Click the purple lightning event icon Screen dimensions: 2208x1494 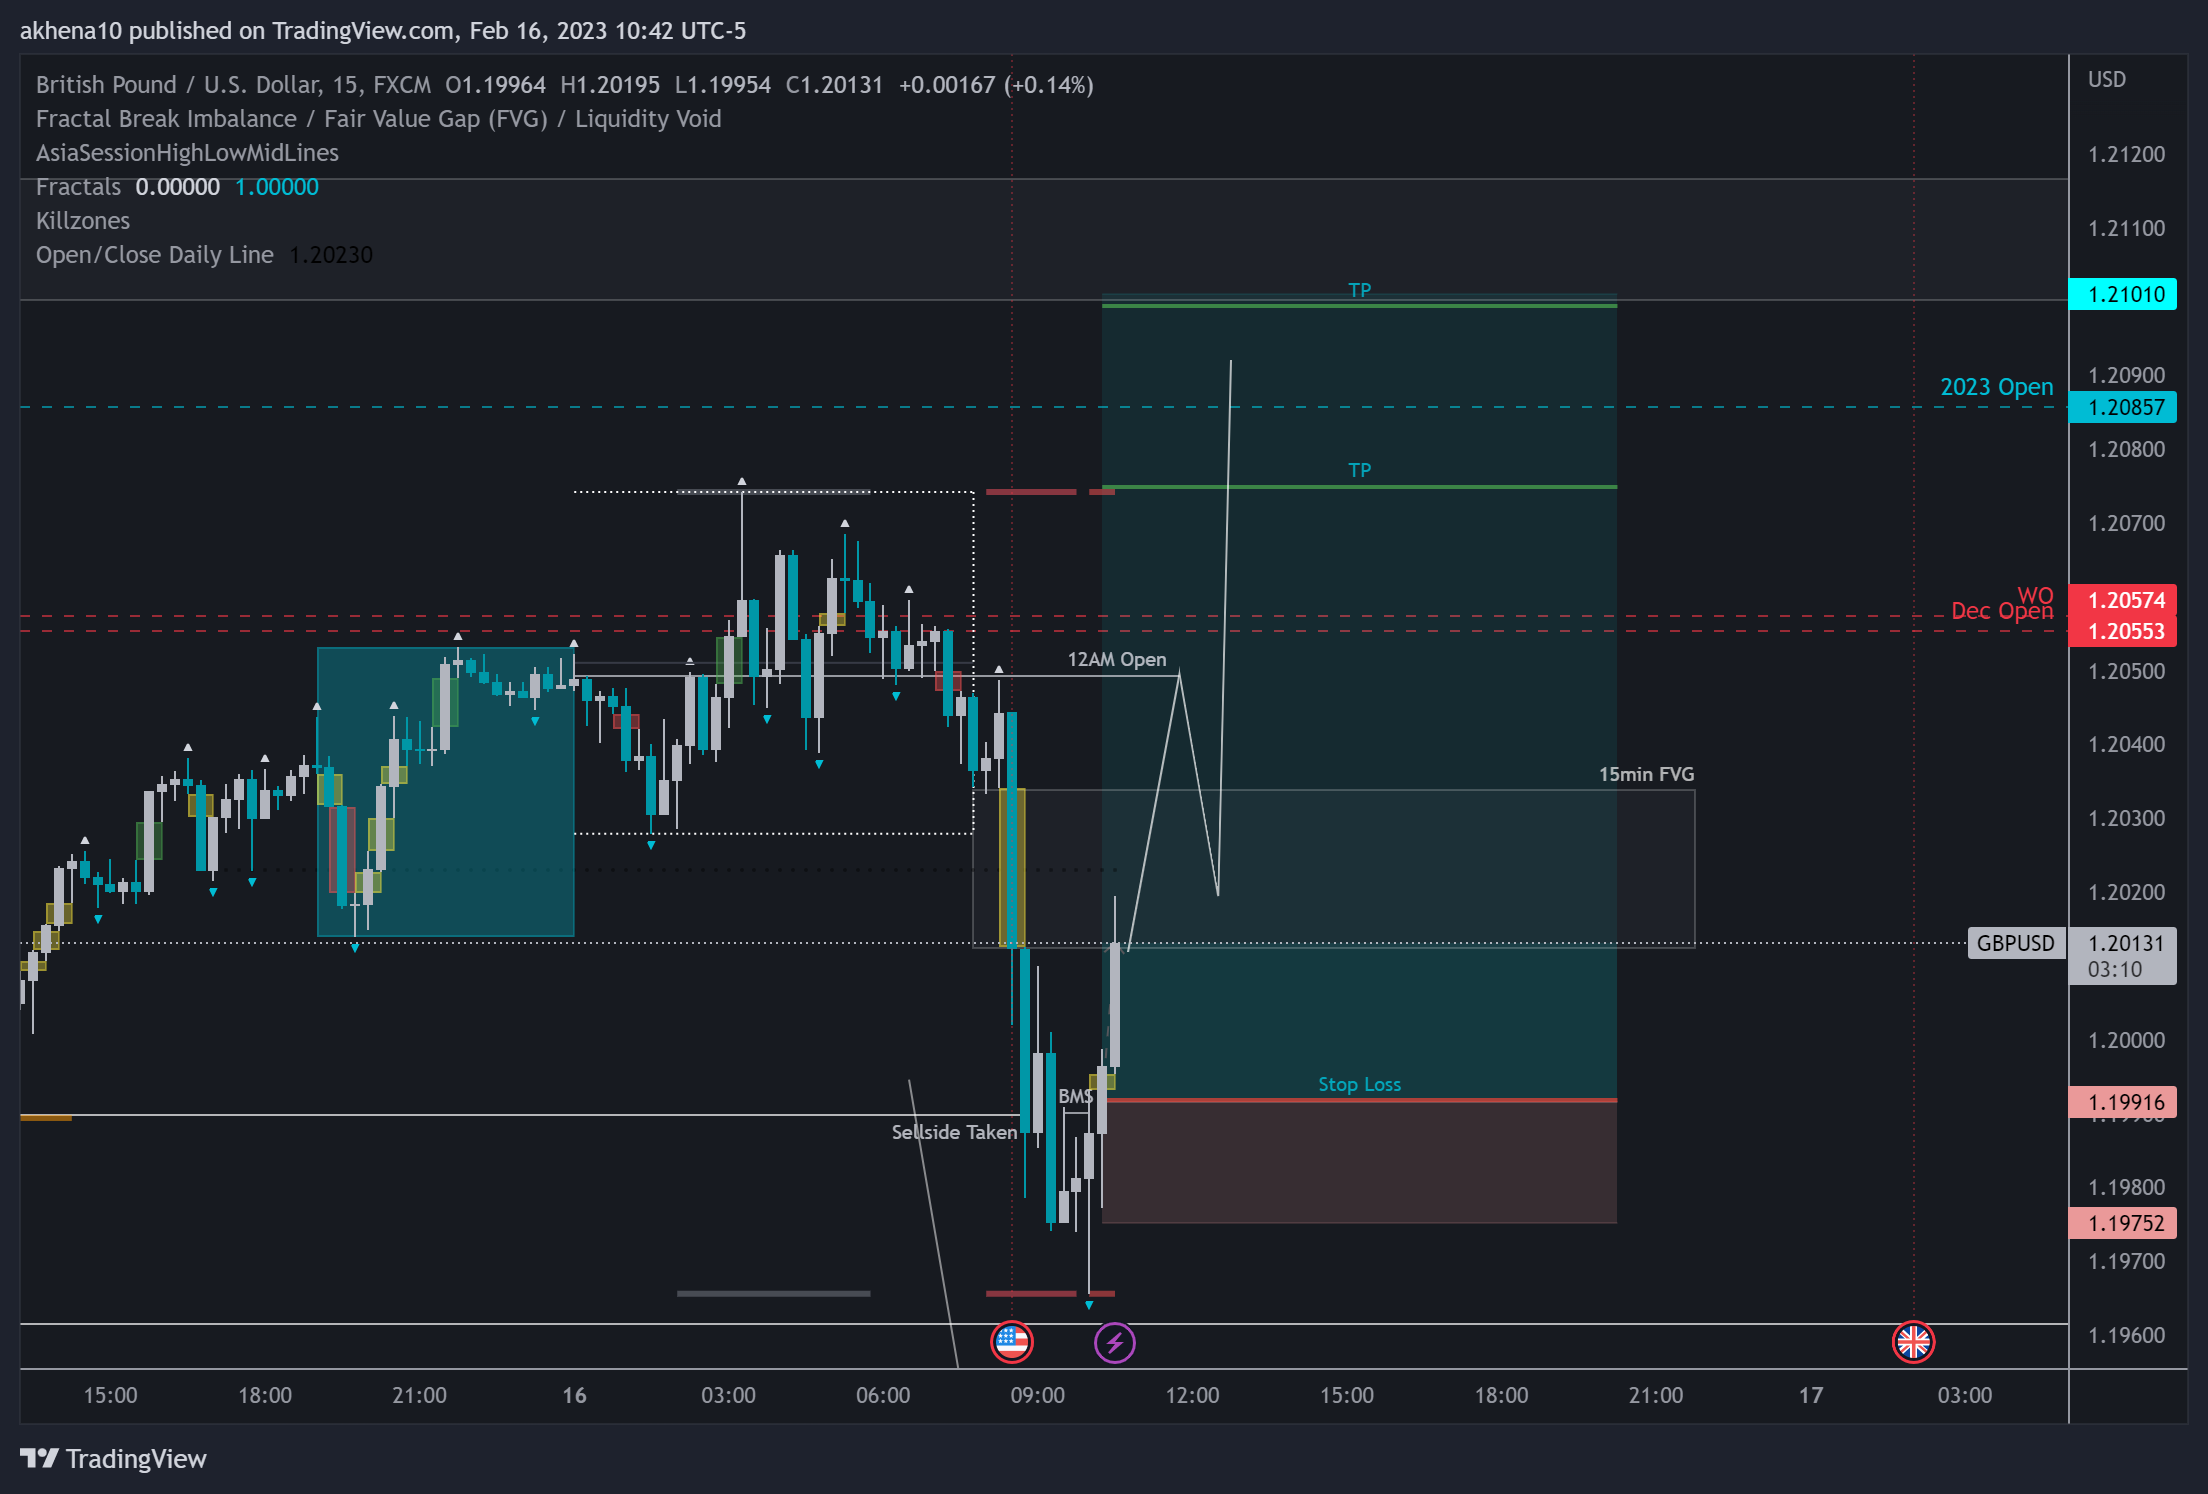point(1114,1342)
